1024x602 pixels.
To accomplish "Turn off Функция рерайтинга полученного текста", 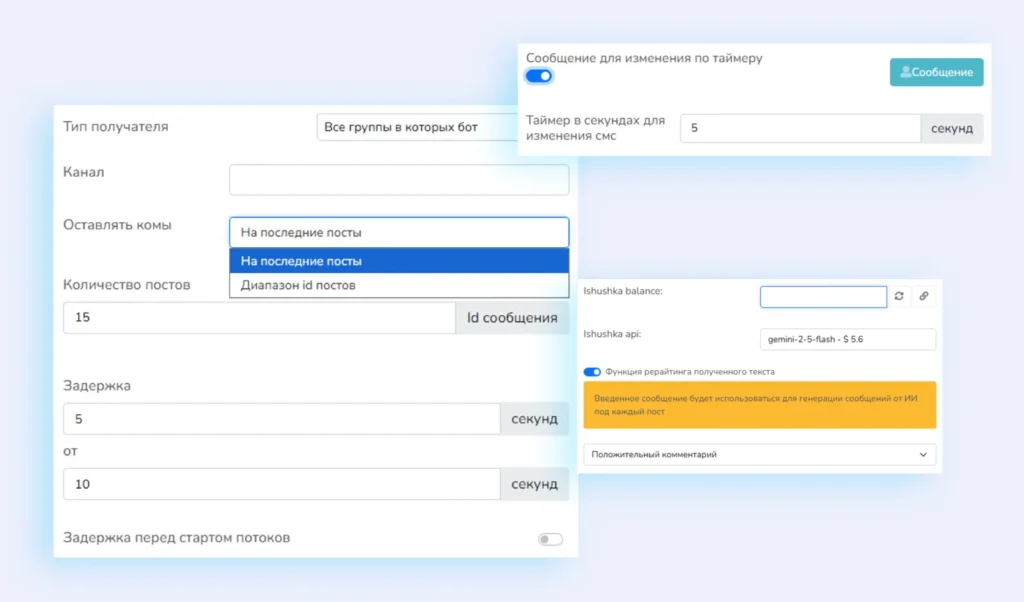I will [591, 371].
